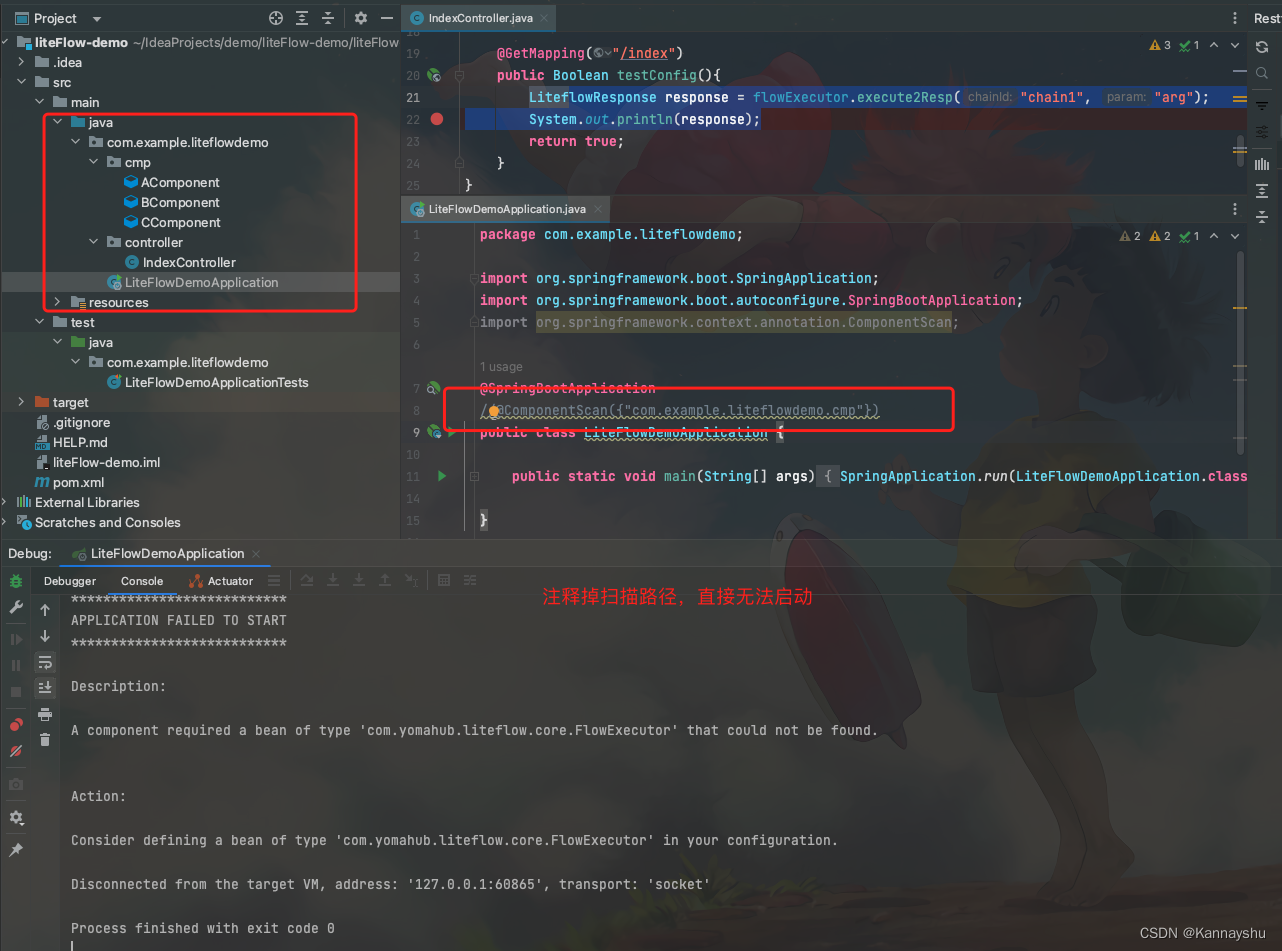Select the Step Into icon
Image resolution: width=1282 pixels, height=951 pixels.
[333, 580]
